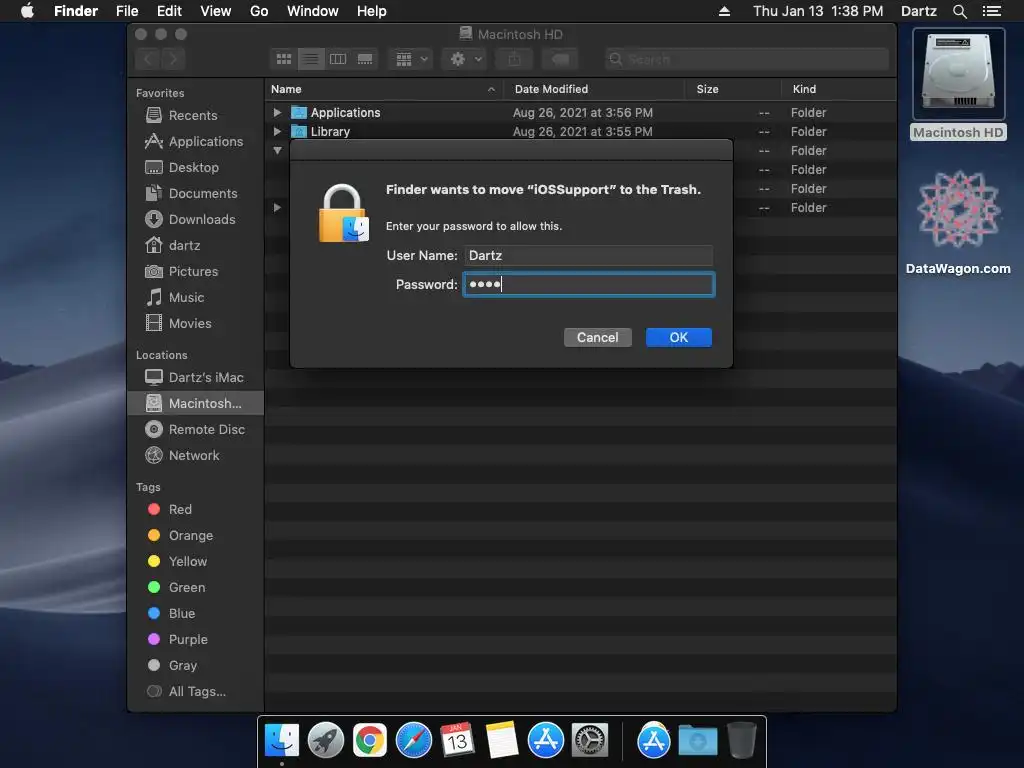Viewport: 1024px width, 768px height.
Task: Show All Tags in sidebar
Action: click(x=187, y=692)
